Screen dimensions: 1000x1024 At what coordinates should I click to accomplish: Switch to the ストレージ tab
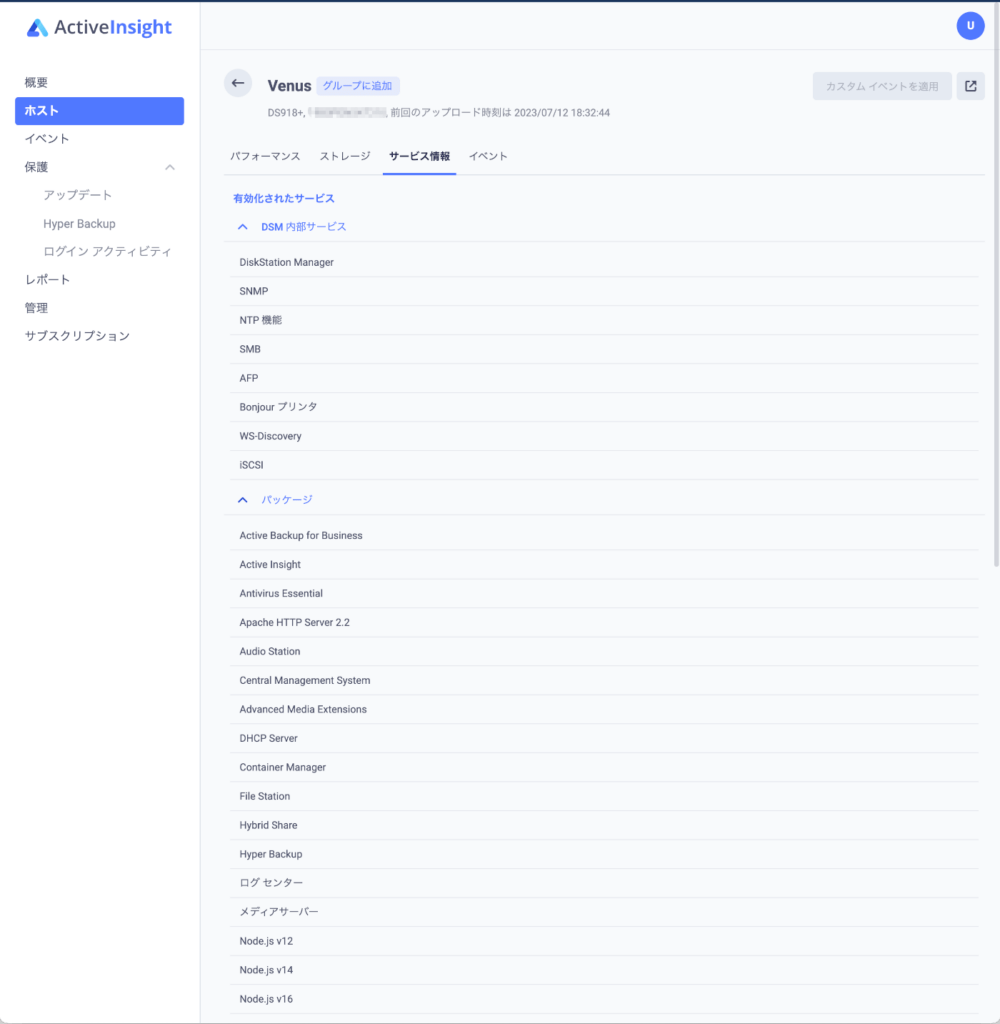[345, 157]
